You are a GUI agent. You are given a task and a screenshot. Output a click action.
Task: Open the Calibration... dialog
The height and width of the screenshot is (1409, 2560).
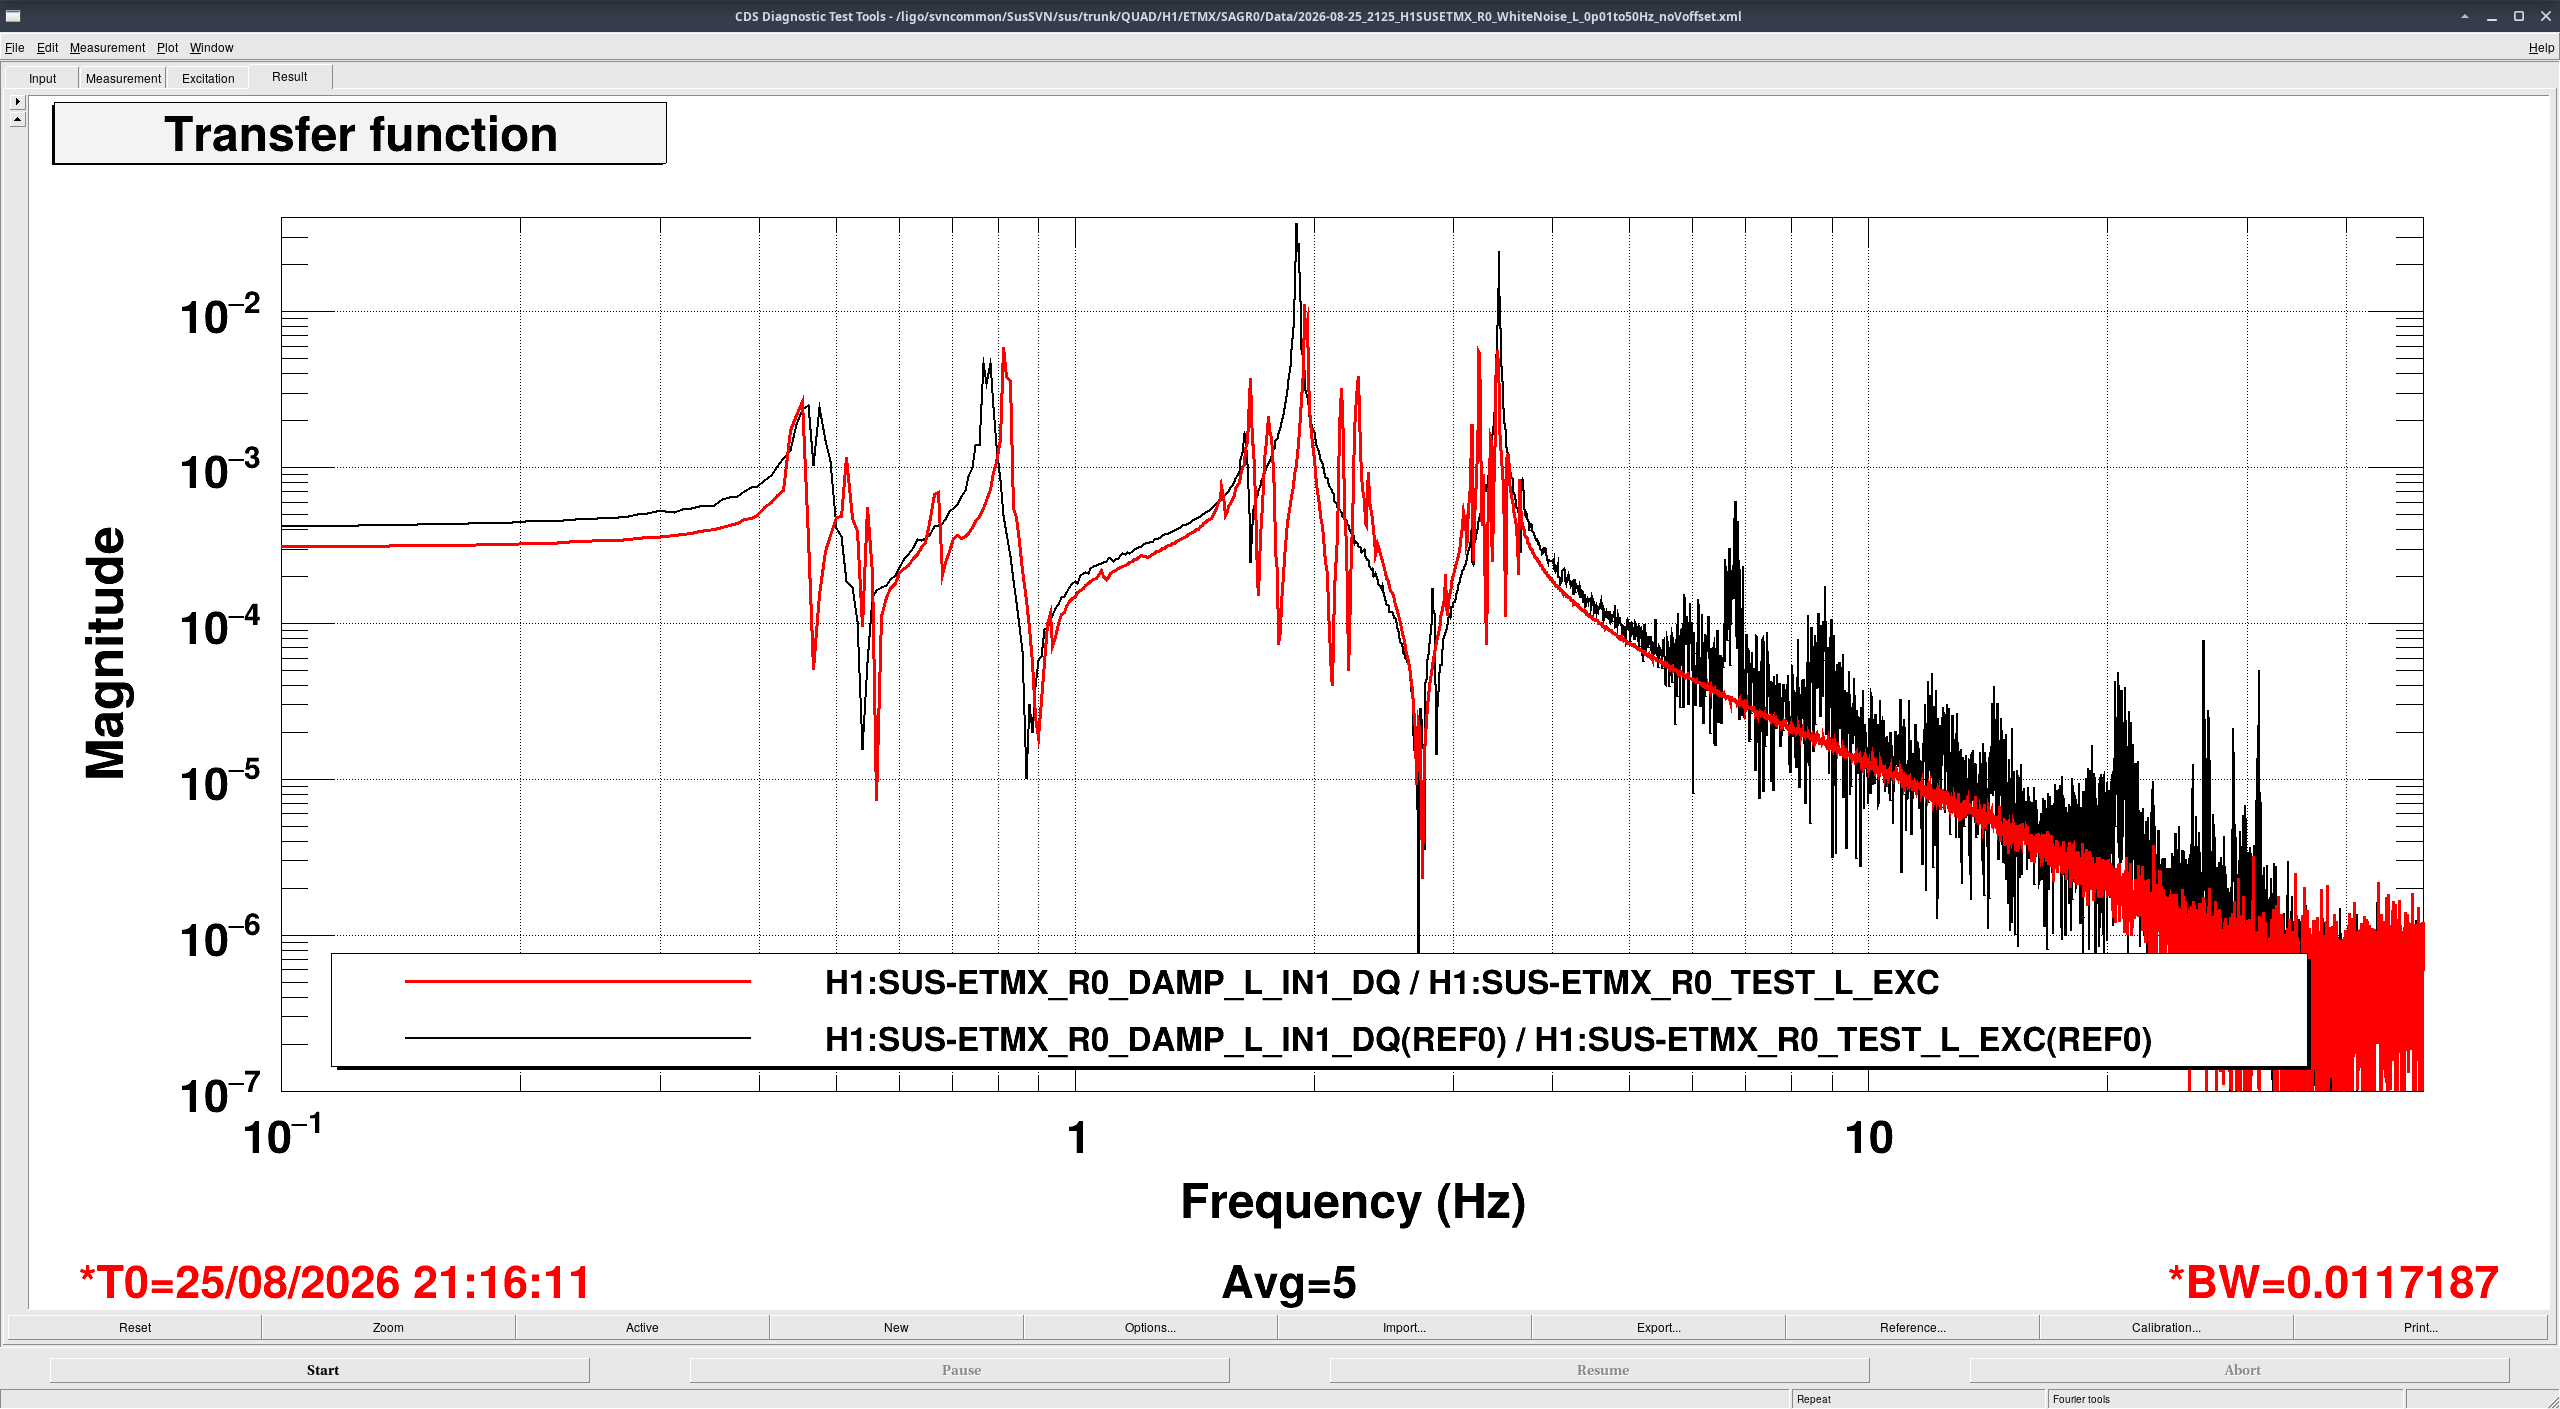coord(2166,1327)
